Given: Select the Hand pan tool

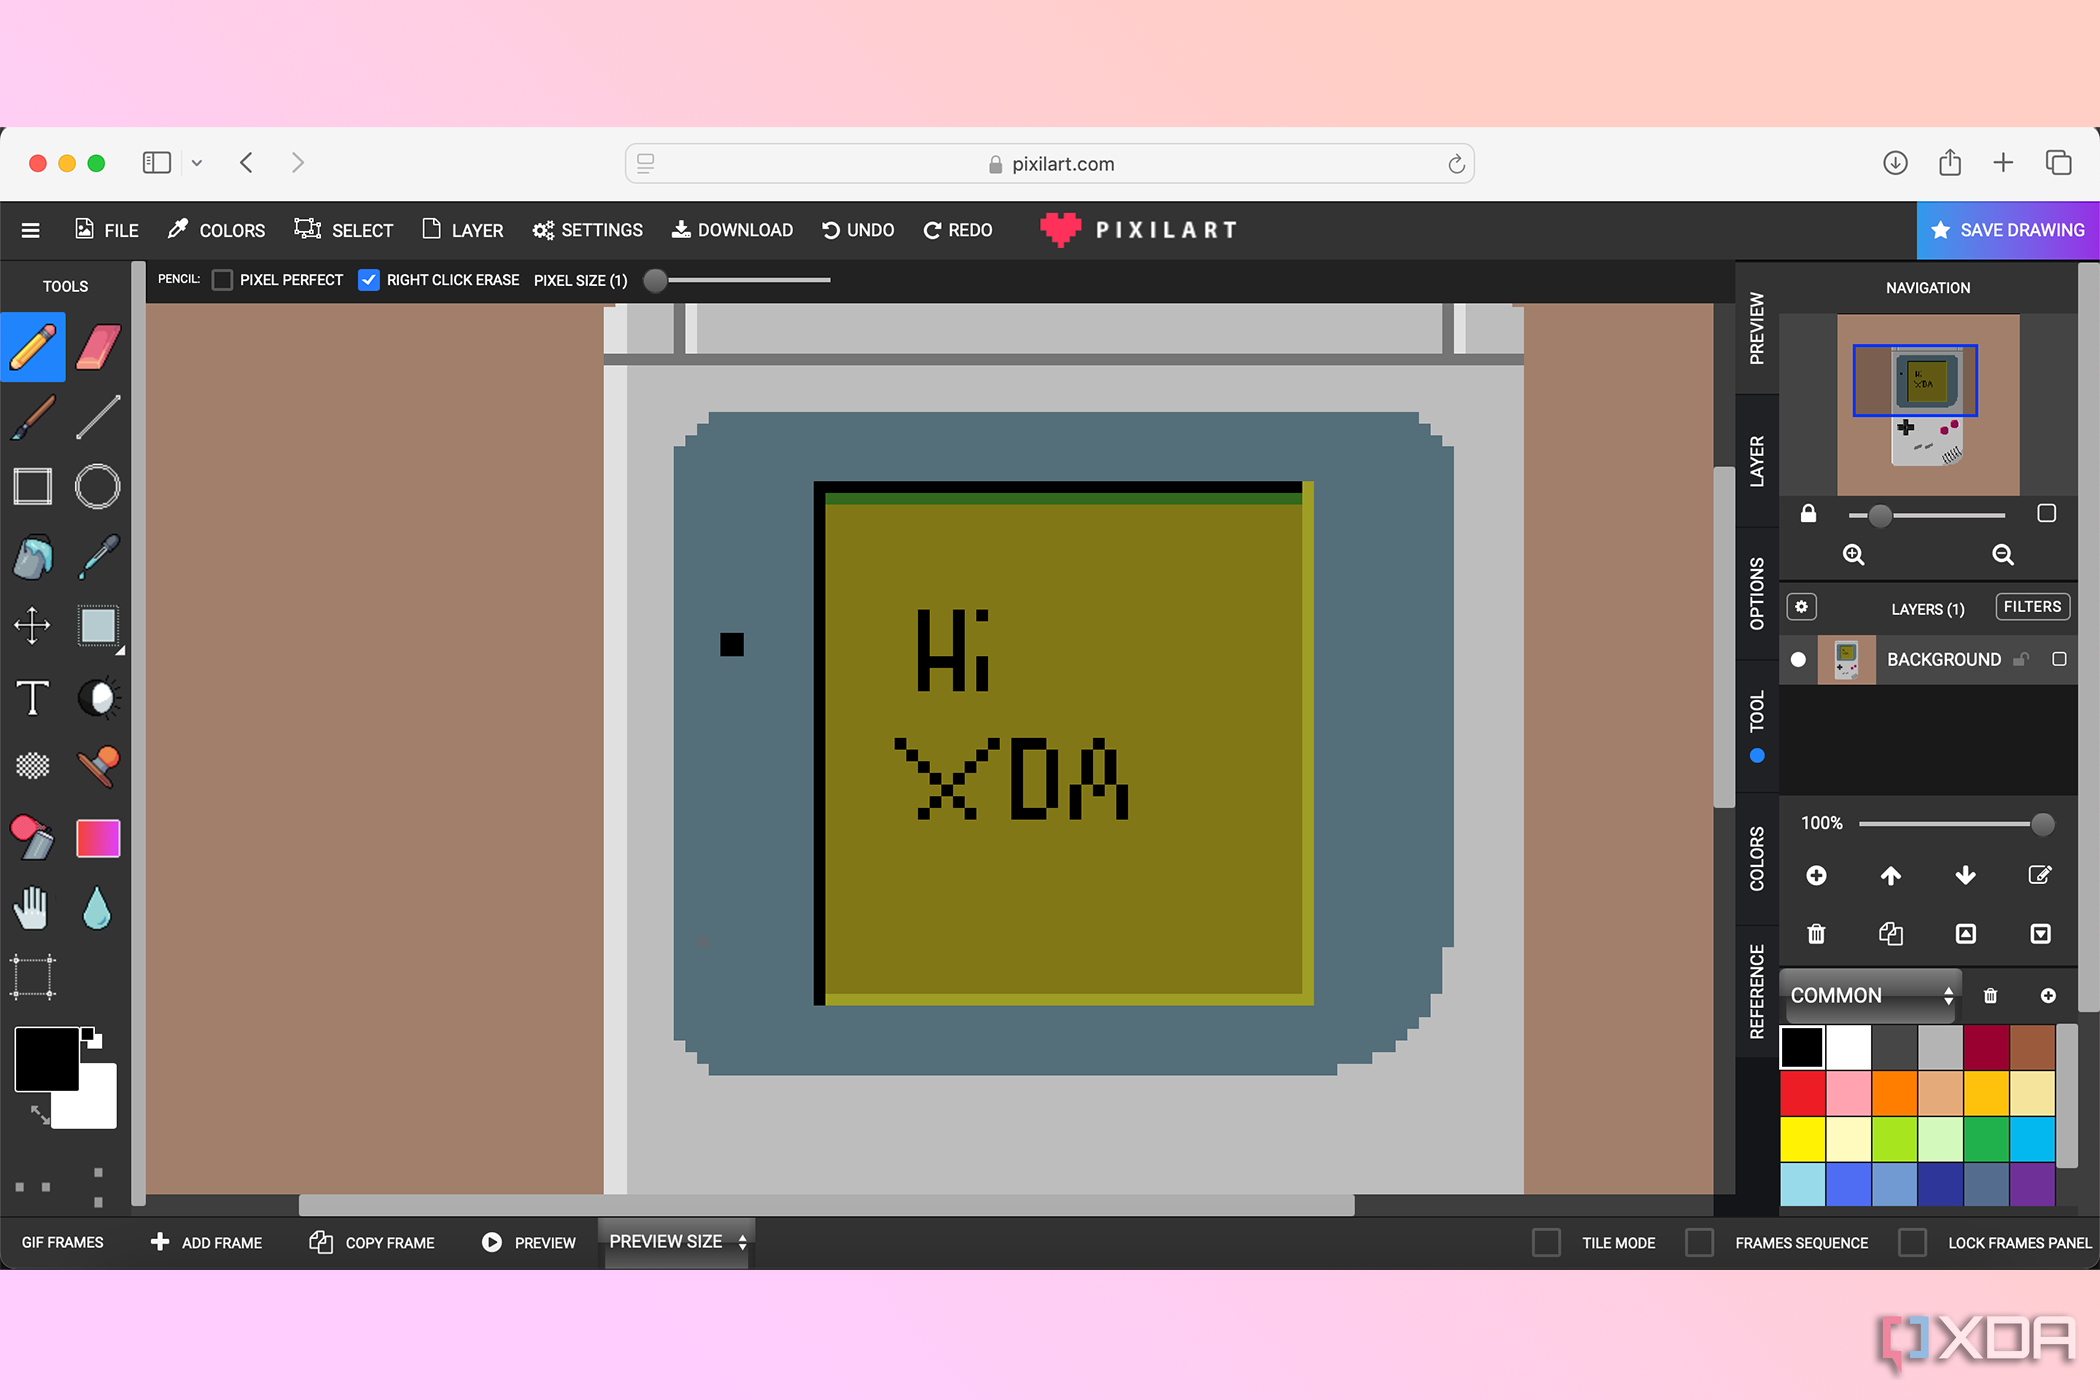Looking at the screenshot, I should pos(33,908).
